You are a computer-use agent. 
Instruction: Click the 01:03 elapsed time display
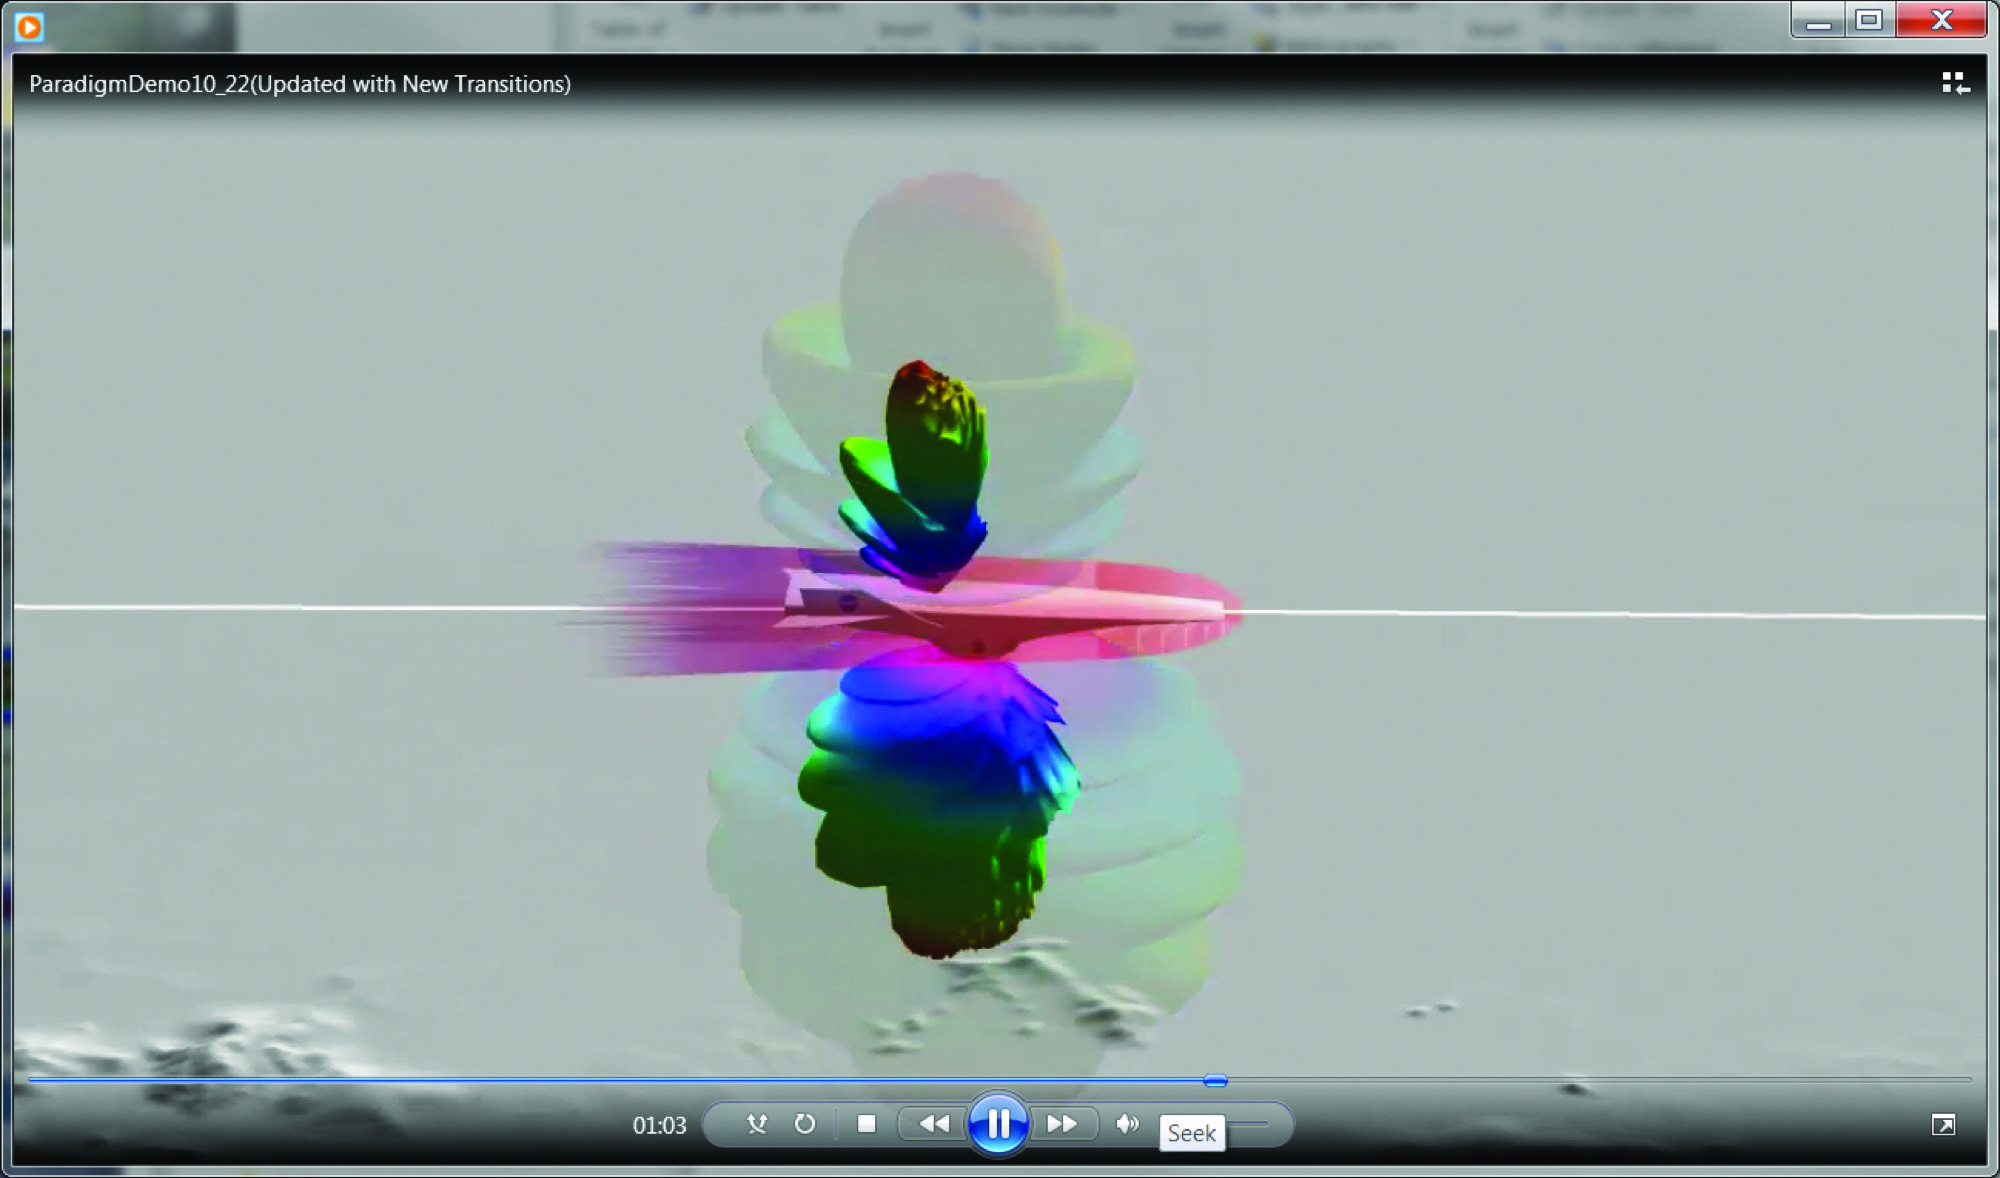click(659, 1125)
